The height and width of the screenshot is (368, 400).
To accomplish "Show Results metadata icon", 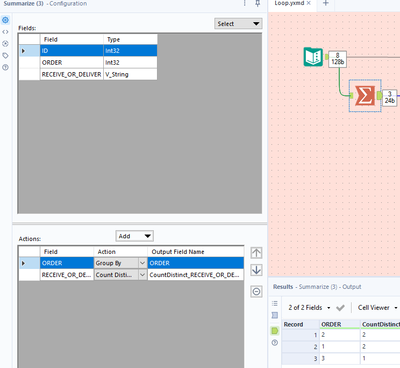I will pos(275,315).
